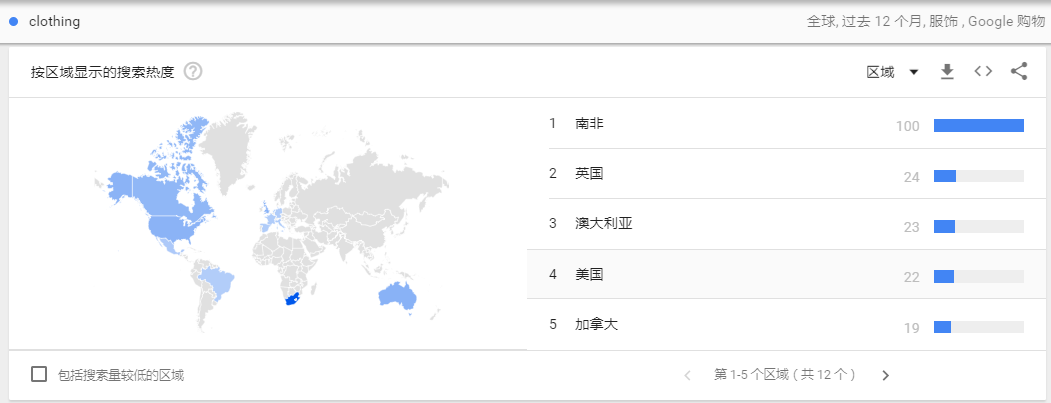
Task: Select the 加拿大 region entry
Action: [787, 325]
